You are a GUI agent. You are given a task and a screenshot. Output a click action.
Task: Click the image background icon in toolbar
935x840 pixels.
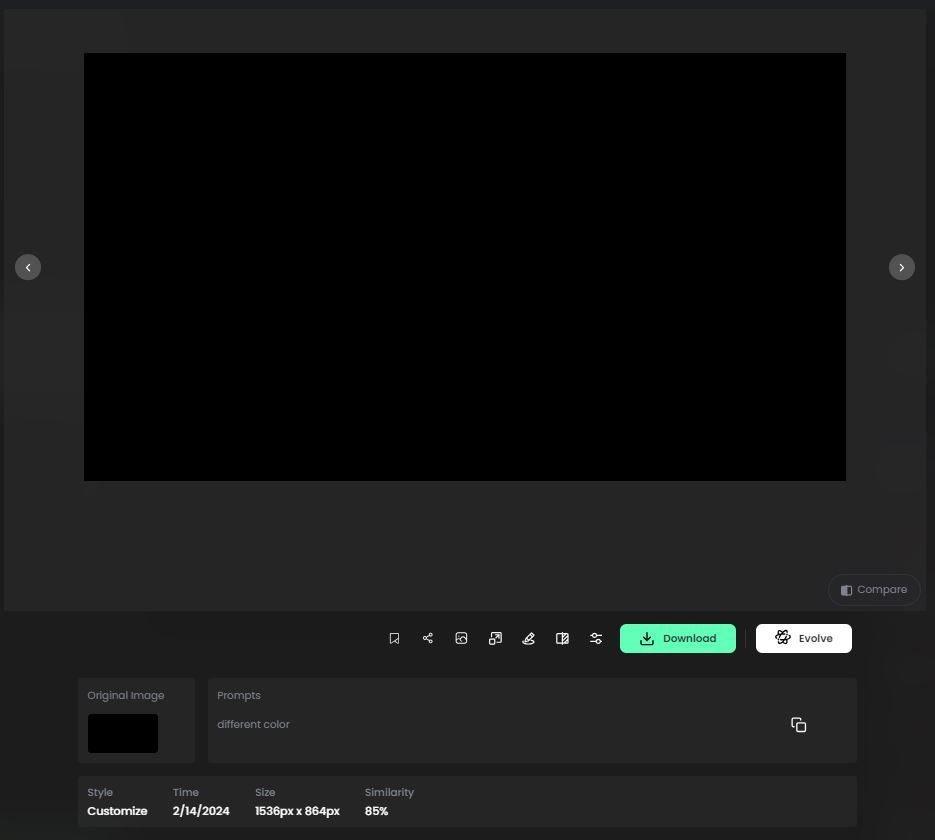[x=461, y=638]
